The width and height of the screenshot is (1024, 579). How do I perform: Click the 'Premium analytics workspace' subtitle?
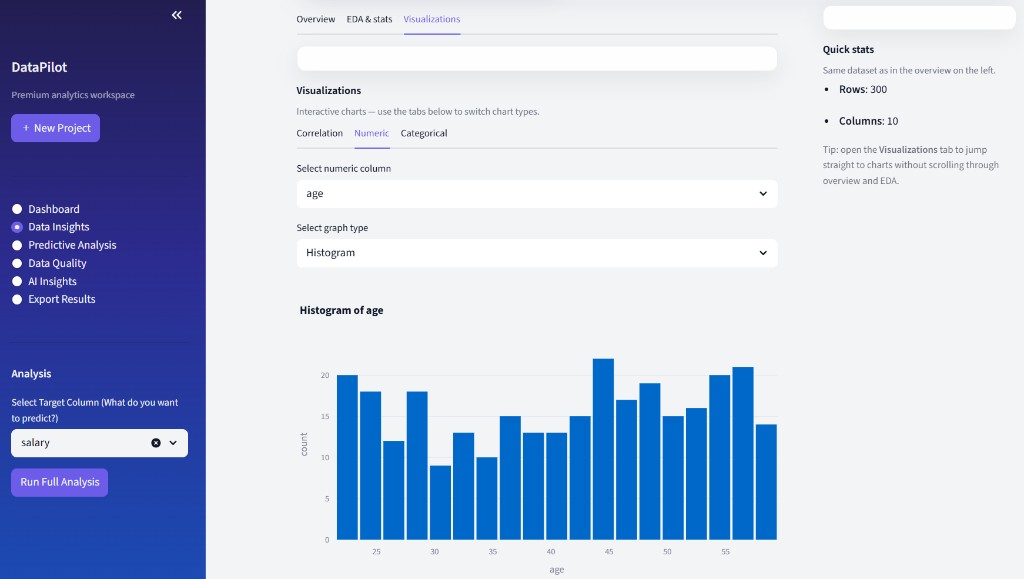(x=72, y=95)
